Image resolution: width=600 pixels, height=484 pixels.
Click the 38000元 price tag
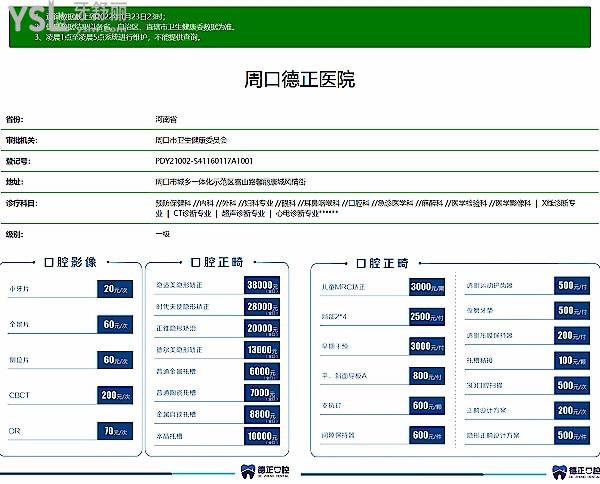click(262, 285)
